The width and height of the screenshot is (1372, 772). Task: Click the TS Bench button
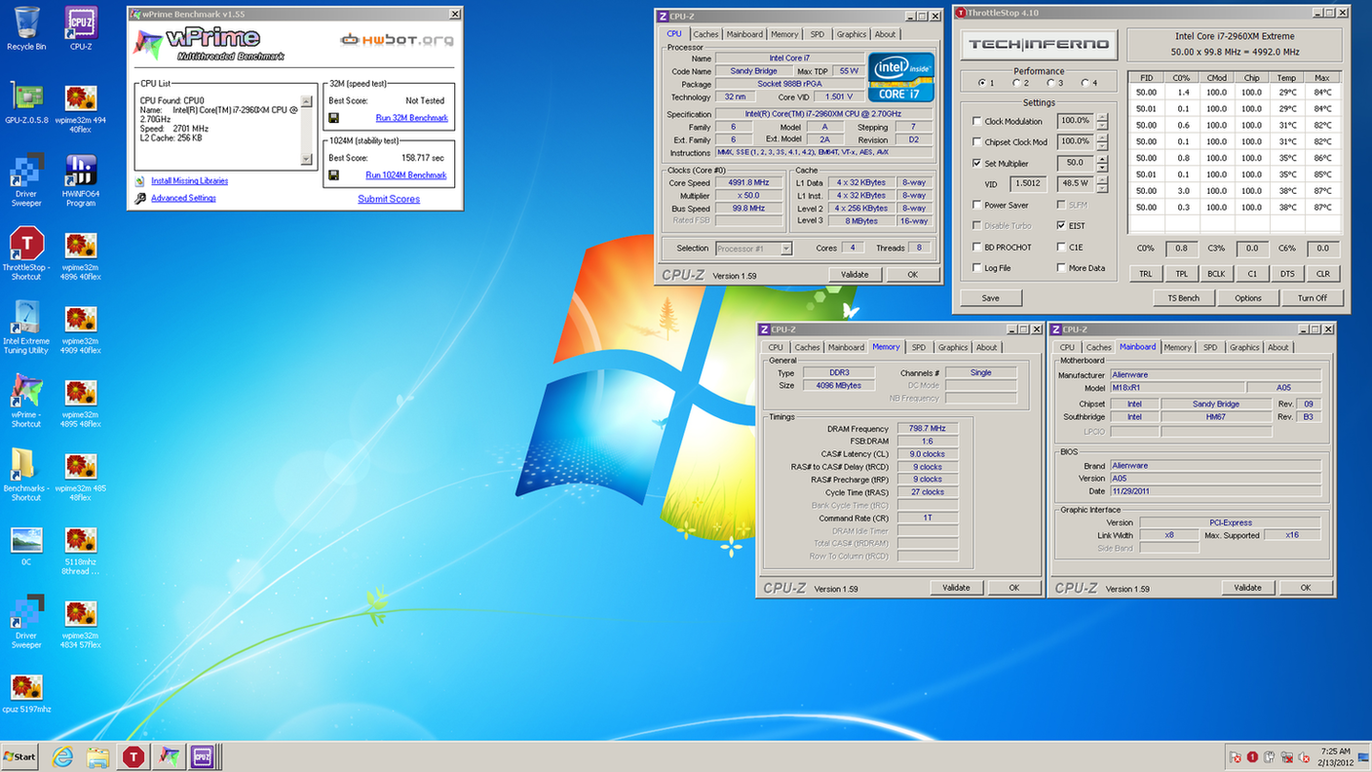pos(1183,298)
